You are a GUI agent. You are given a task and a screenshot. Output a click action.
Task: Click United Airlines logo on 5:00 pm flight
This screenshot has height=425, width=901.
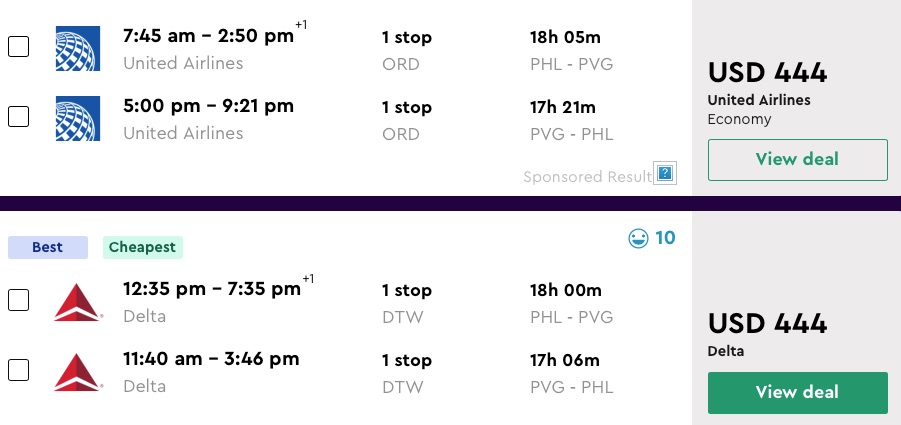click(x=78, y=117)
